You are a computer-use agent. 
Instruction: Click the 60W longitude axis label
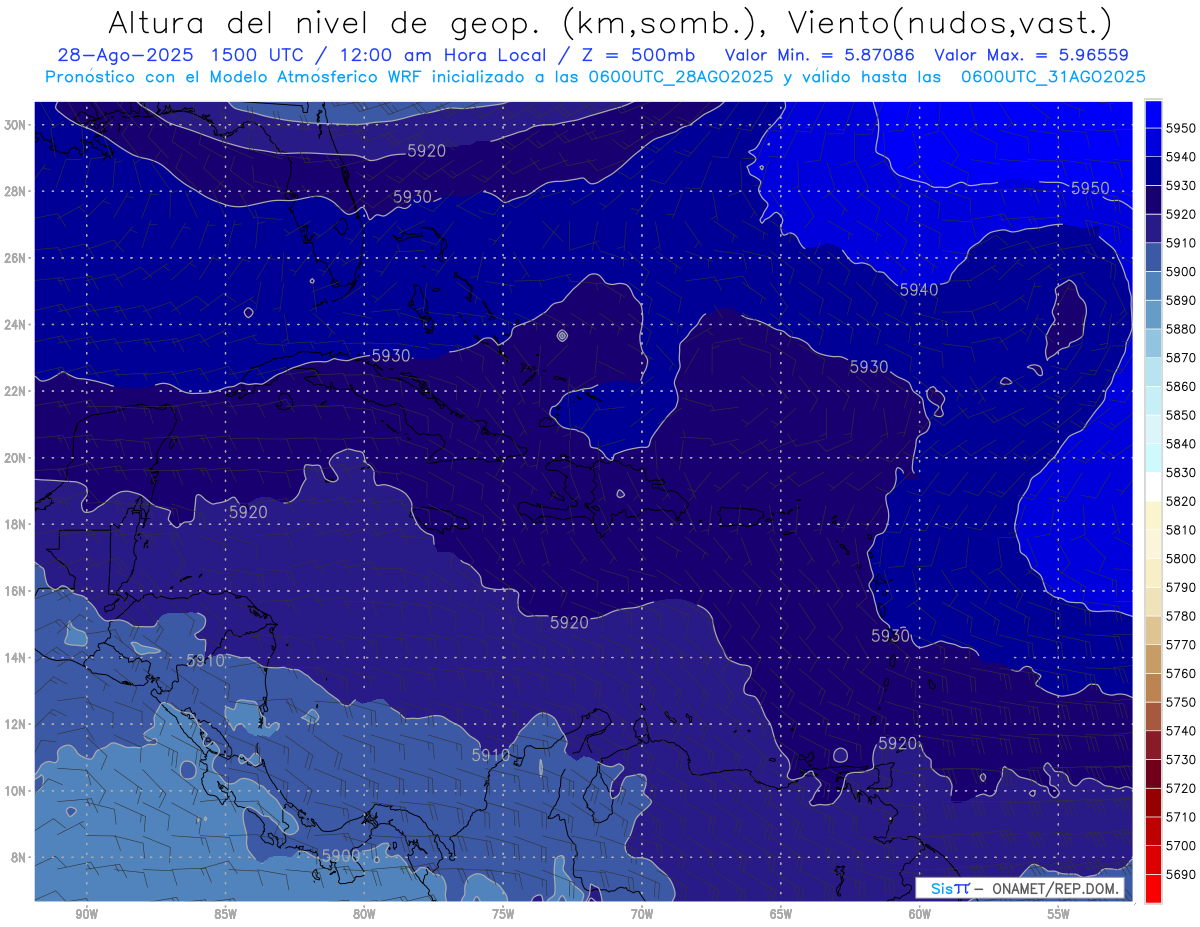point(920,913)
